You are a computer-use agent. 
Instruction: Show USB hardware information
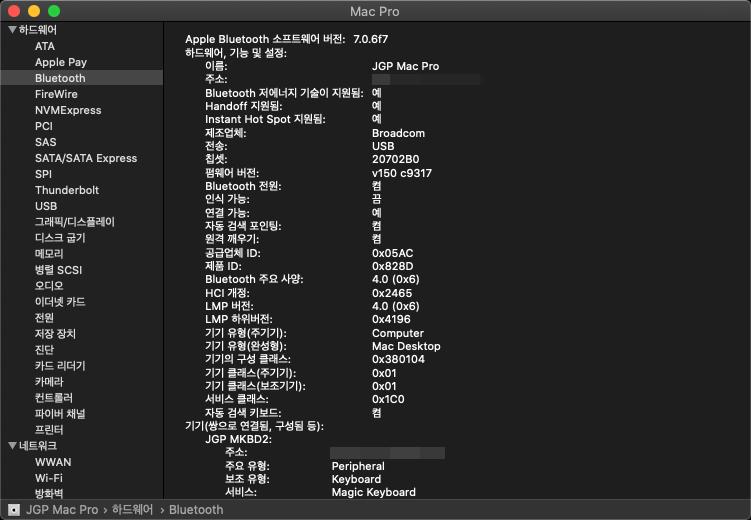46,206
